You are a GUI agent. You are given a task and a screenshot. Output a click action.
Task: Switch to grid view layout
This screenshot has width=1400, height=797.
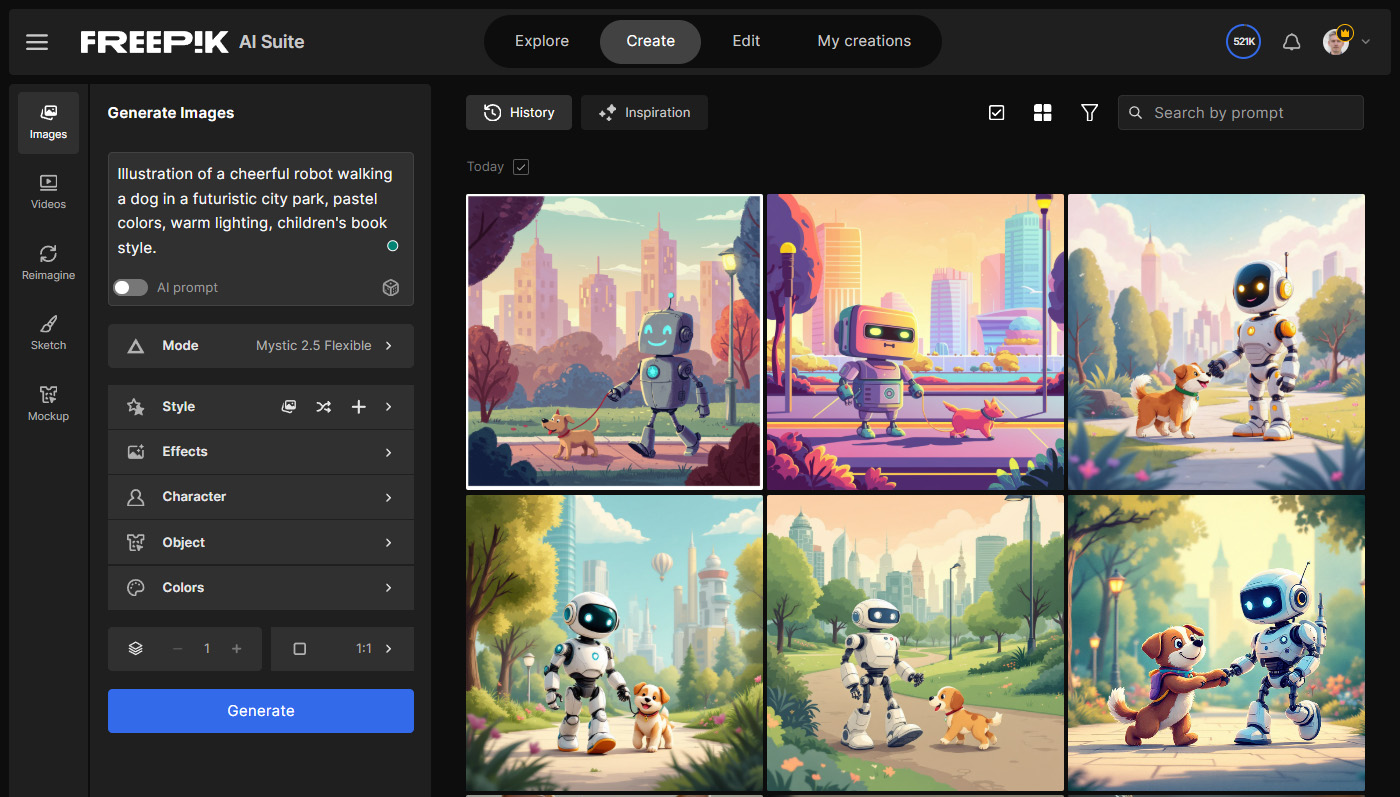(x=1042, y=113)
